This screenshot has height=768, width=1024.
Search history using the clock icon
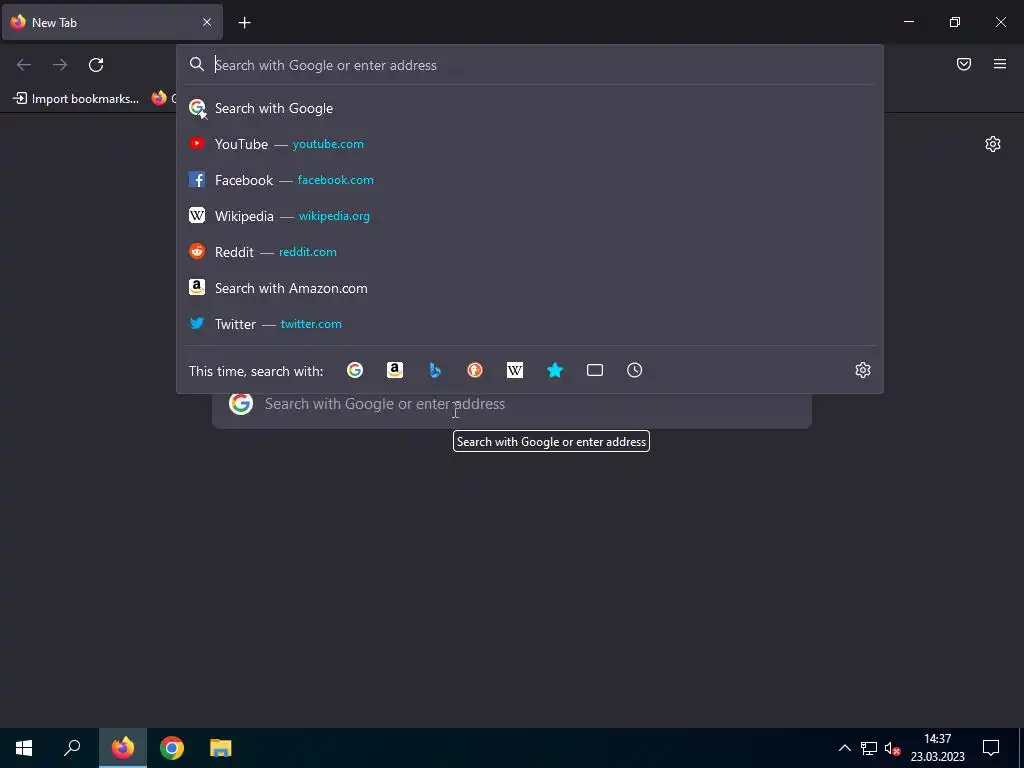(634, 370)
